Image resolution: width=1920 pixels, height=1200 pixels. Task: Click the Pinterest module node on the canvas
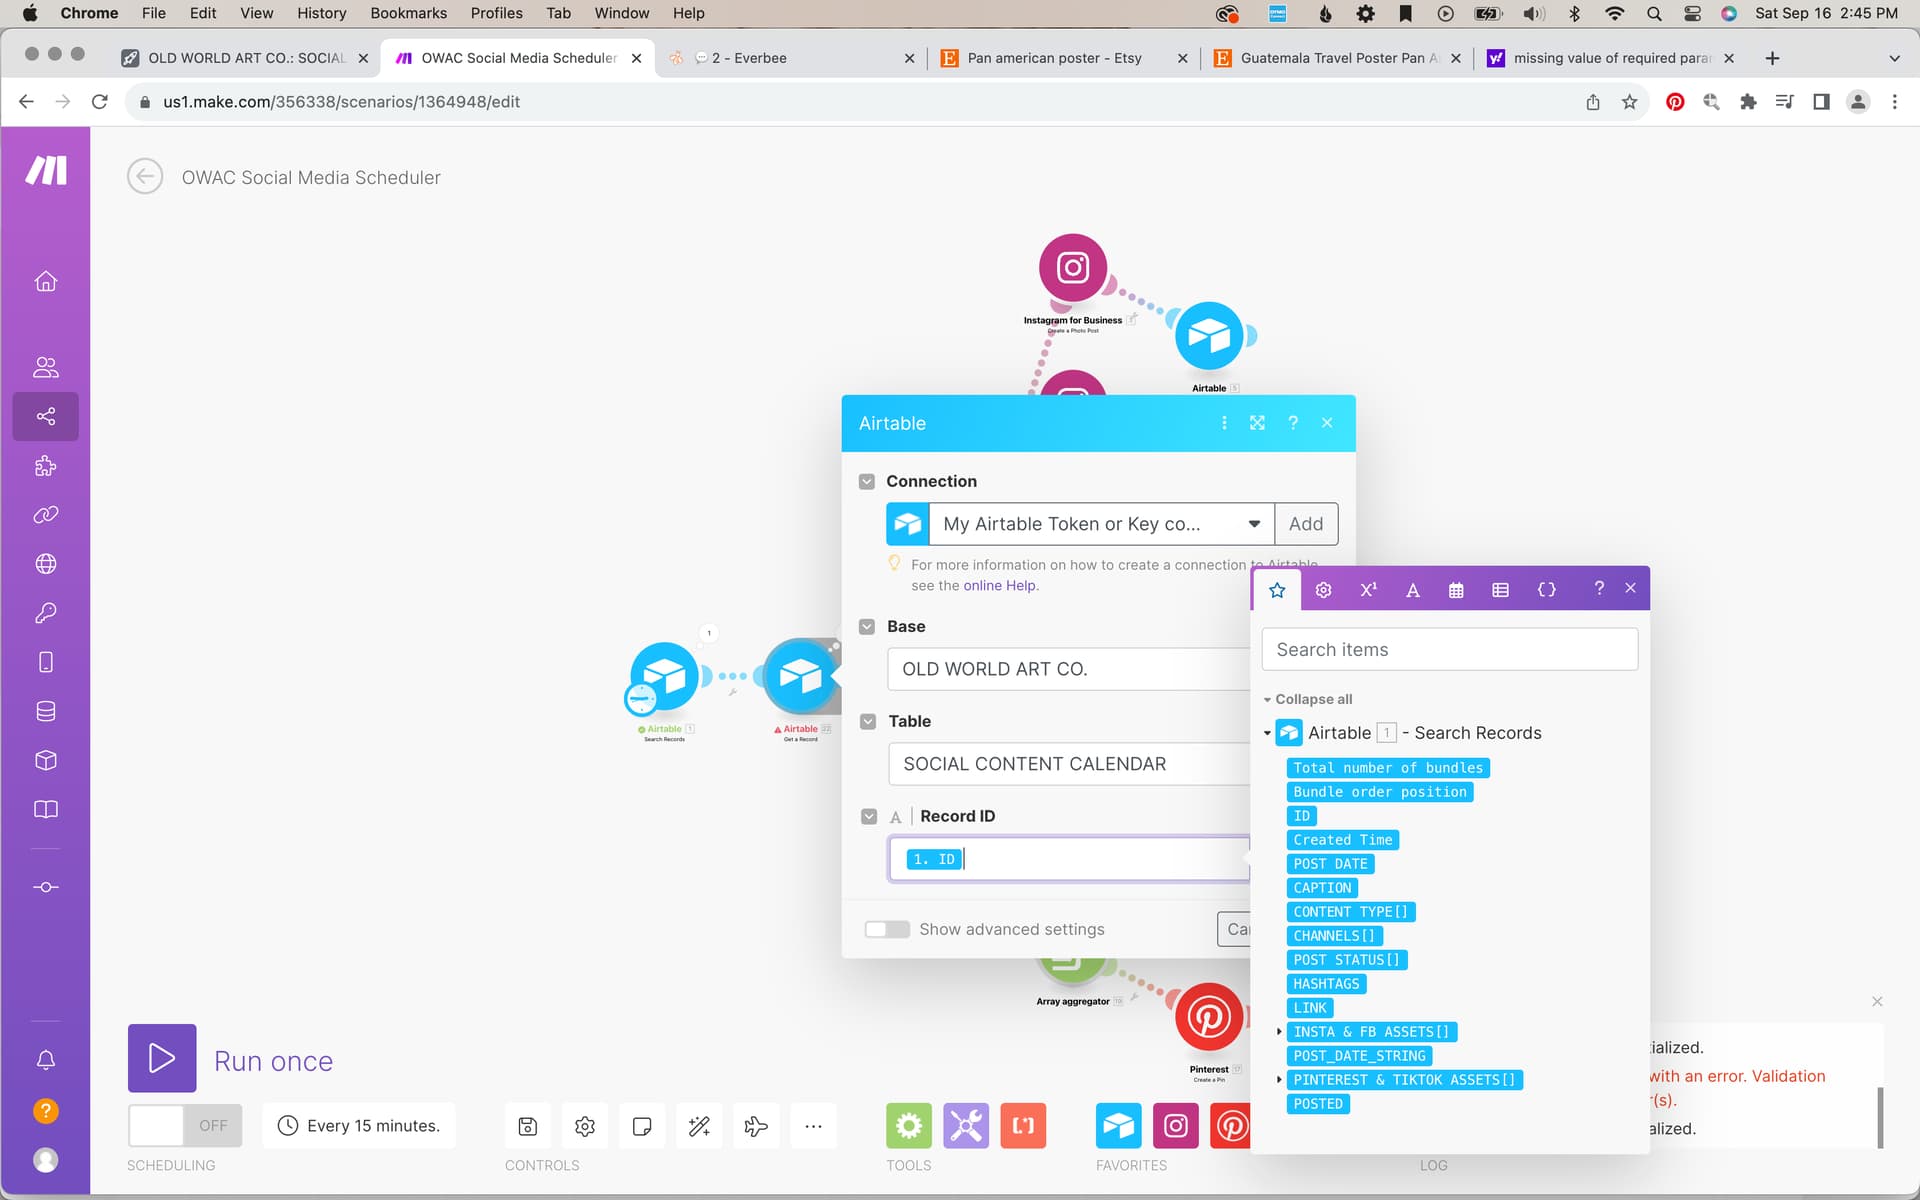pyautogui.click(x=1208, y=1018)
